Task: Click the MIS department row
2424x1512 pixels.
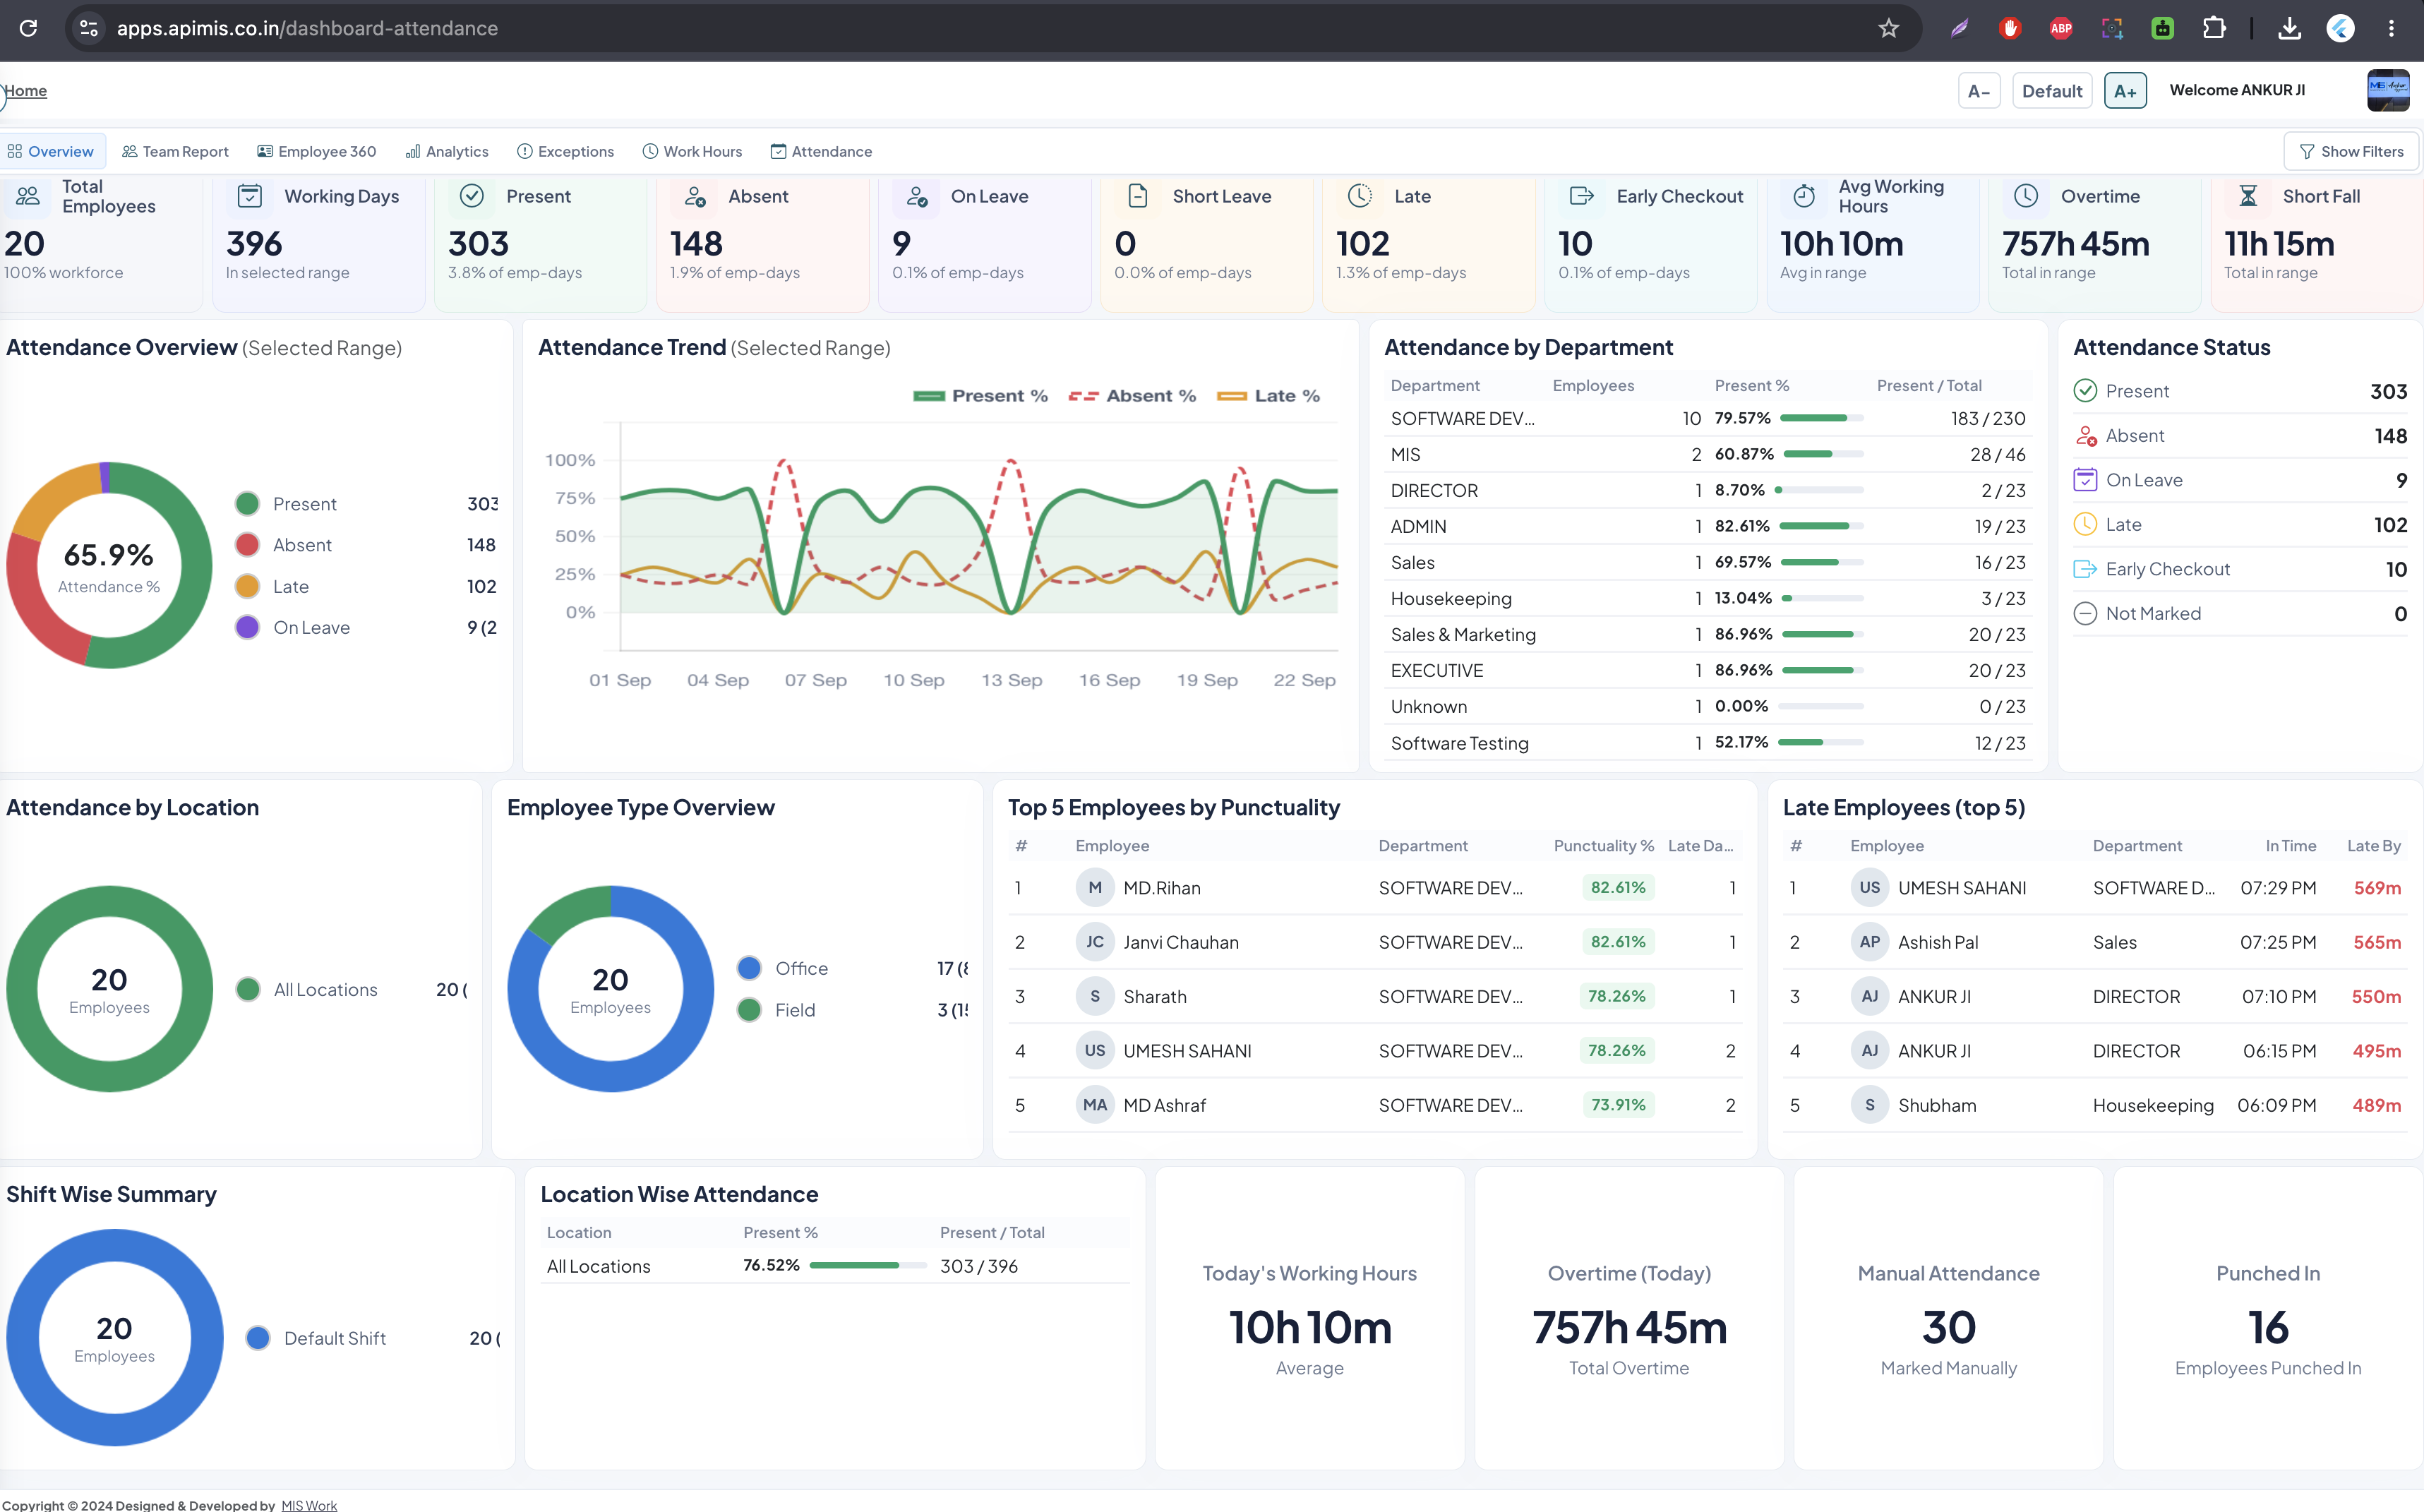Action: coord(1708,454)
